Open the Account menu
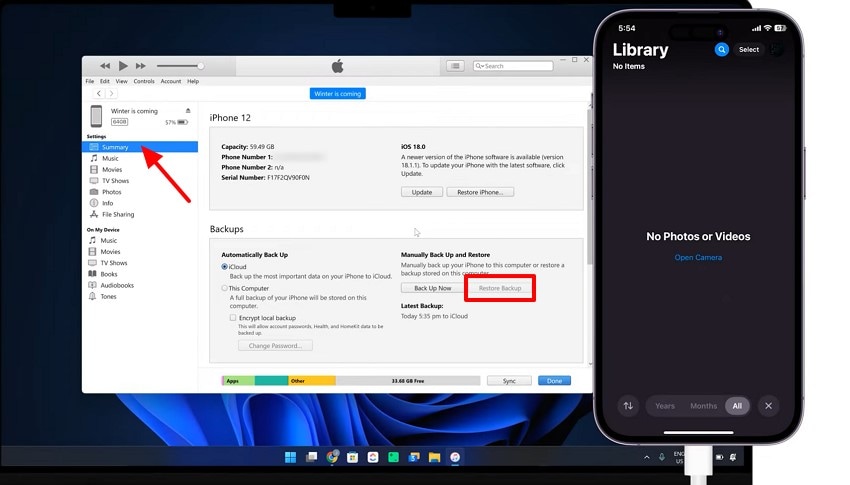Viewport: 850px width, 485px height. pyautogui.click(x=170, y=81)
